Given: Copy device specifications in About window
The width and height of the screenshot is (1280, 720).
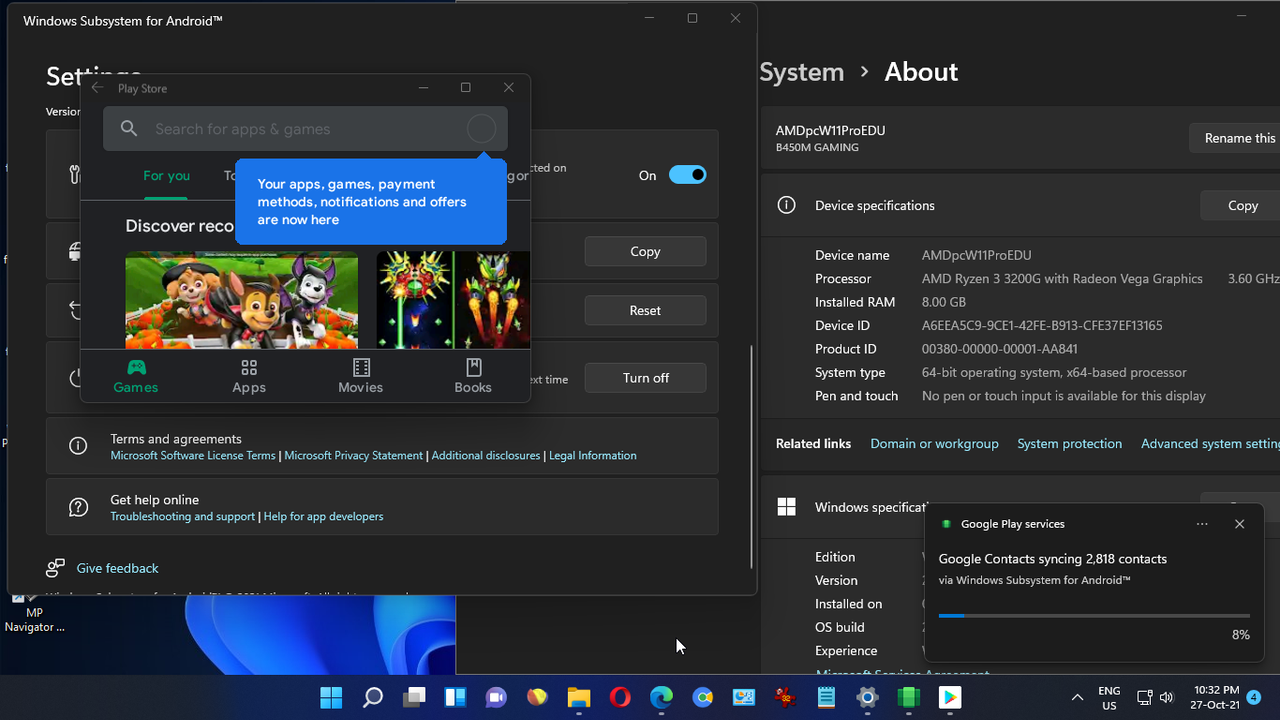Looking at the screenshot, I should click(1240, 205).
